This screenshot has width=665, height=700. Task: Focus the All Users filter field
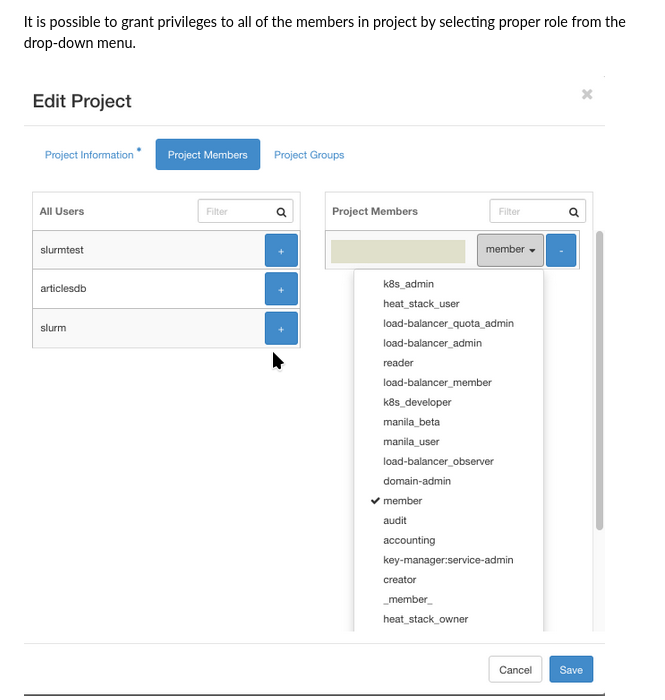[x=234, y=212]
